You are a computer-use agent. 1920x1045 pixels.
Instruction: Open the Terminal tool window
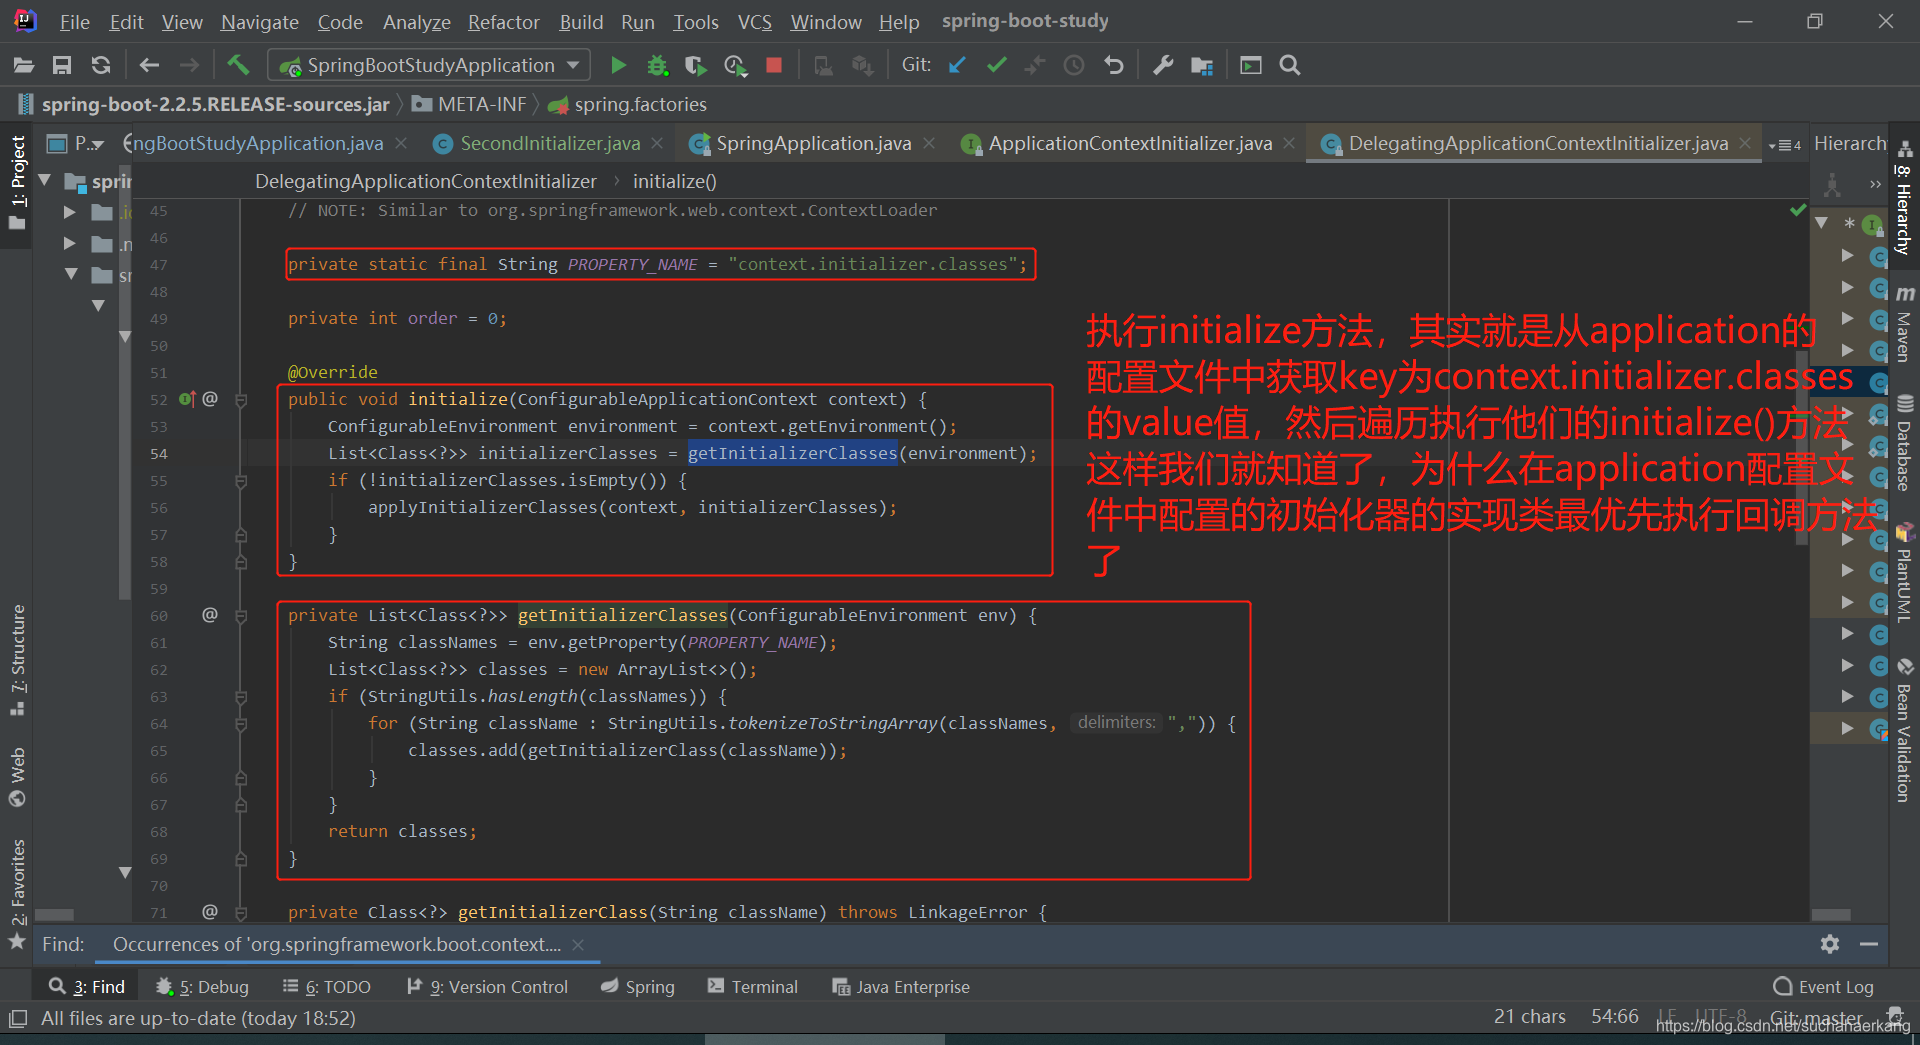pos(752,987)
